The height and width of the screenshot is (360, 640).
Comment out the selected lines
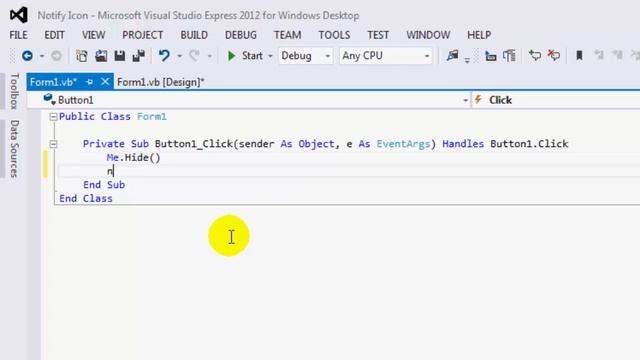(535, 56)
